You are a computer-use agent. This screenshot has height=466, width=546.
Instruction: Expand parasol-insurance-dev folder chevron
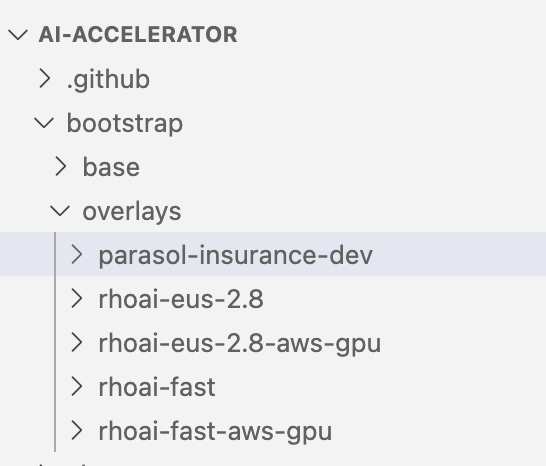click(x=77, y=255)
